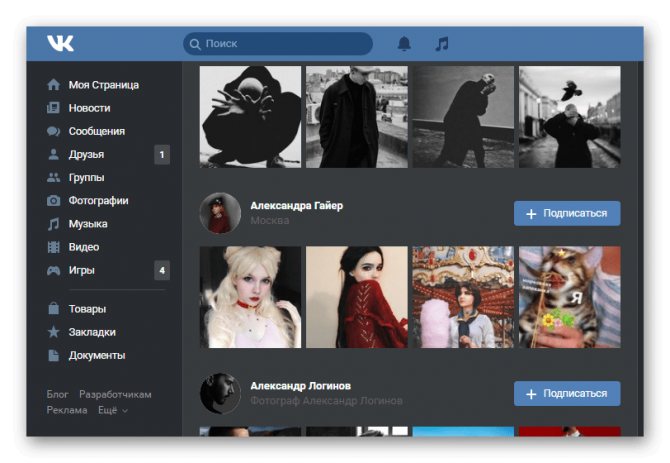The width and height of the screenshot is (670, 463).
Task: Click into the Поиск search field
Action: pos(278,44)
